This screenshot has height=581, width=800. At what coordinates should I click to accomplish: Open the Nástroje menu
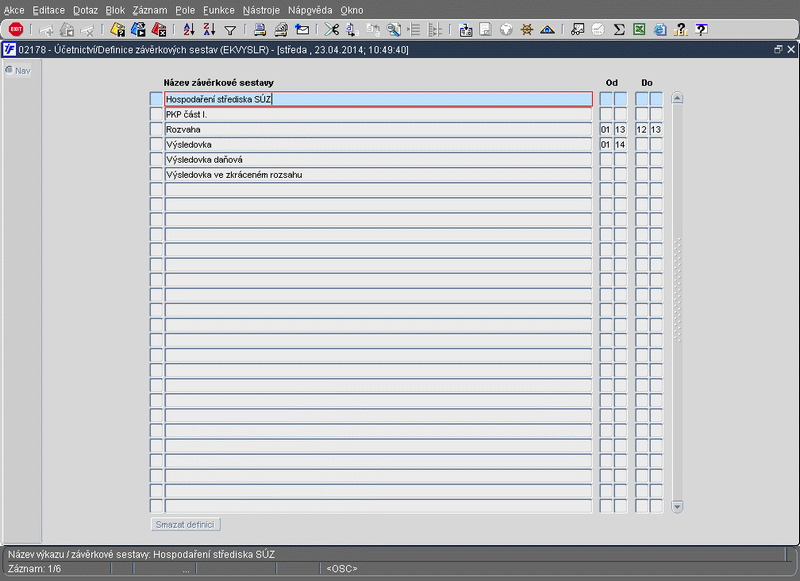point(261,10)
